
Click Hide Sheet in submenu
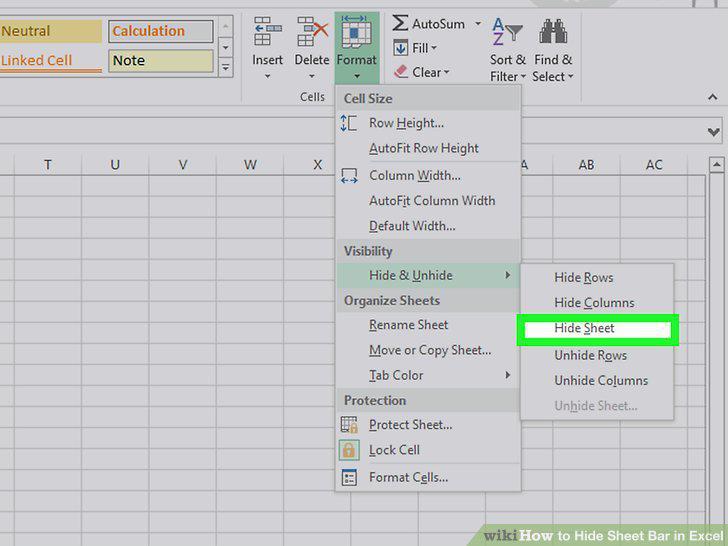click(598, 330)
